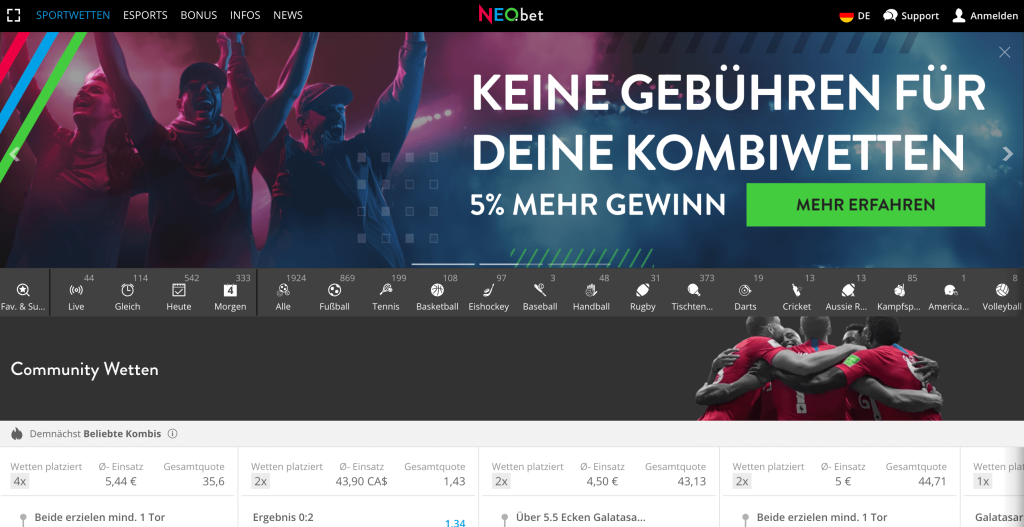
Task: Click the 4x bets placed badge
Action: coord(20,481)
